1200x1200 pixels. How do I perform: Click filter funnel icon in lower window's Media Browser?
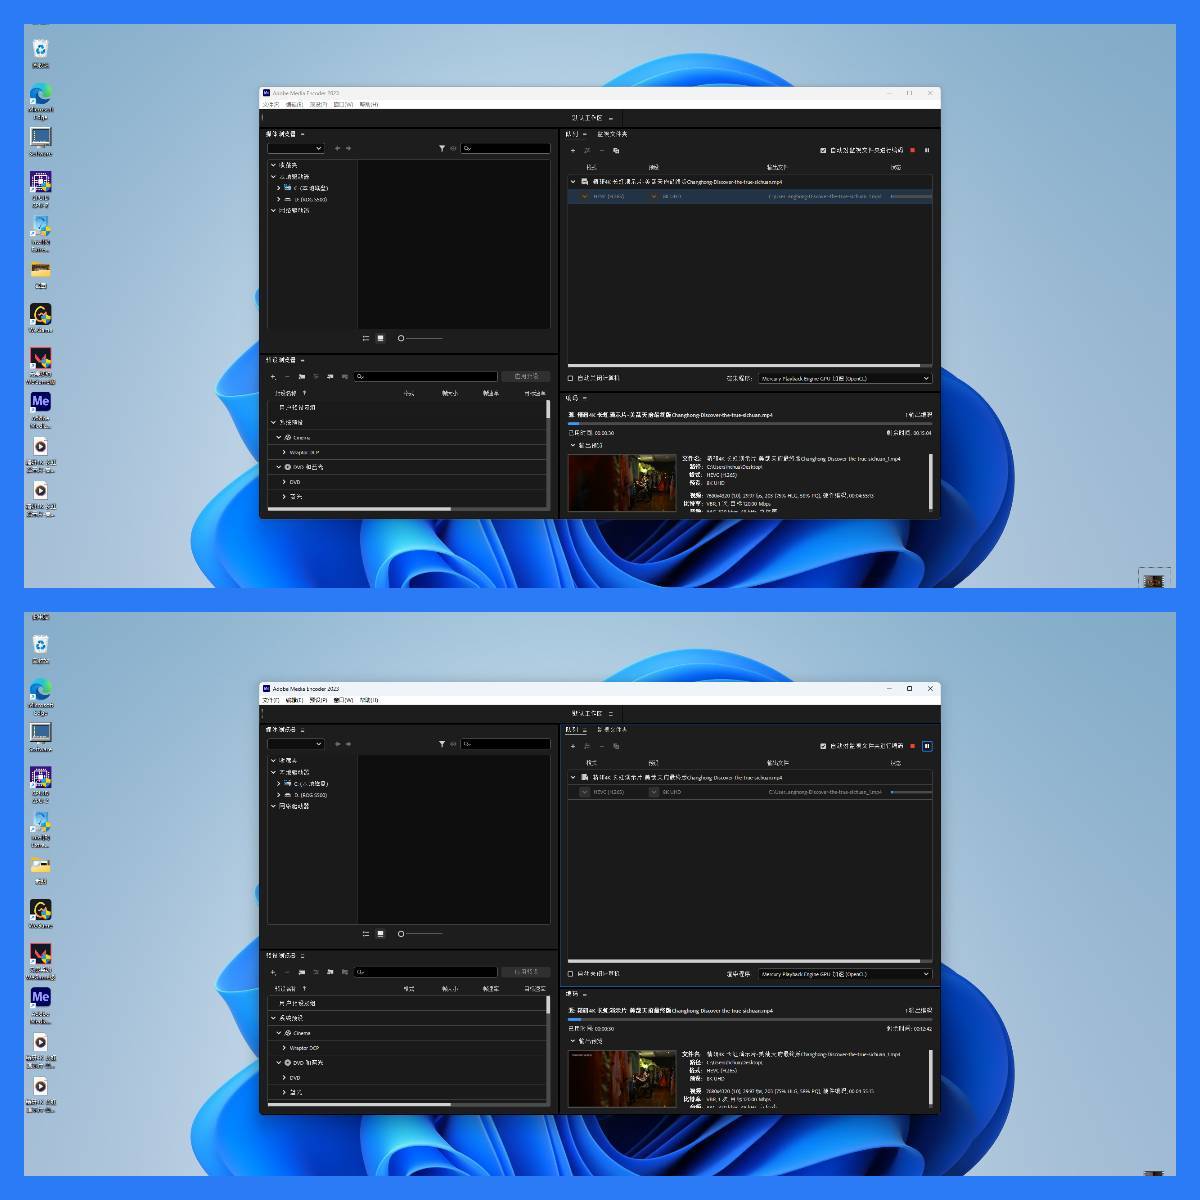(x=442, y=744)
